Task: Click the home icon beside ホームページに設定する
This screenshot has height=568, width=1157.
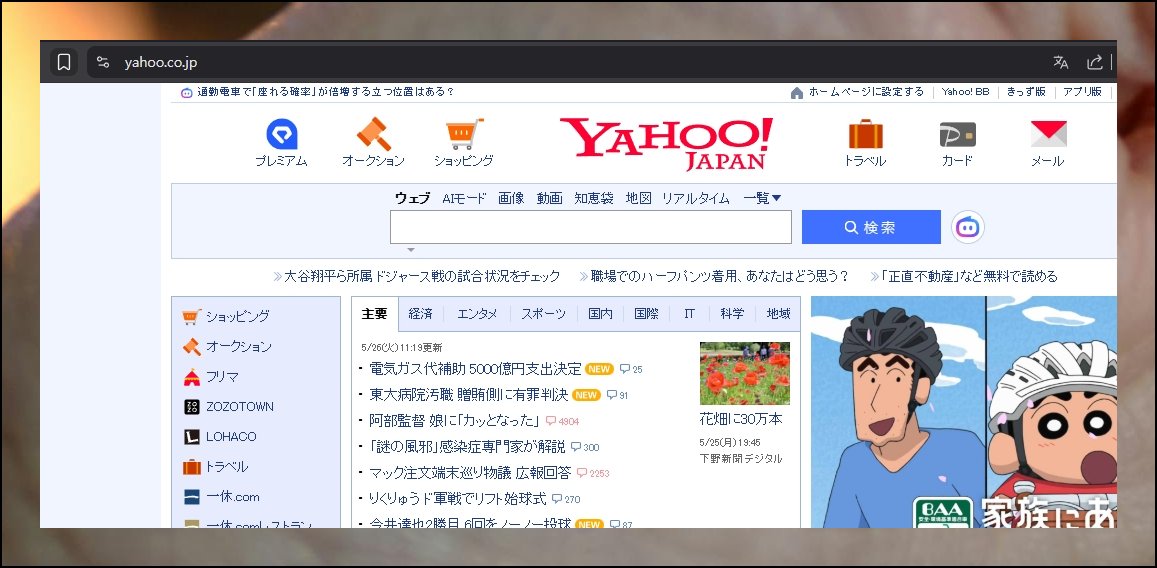Action: pos(797,93)
